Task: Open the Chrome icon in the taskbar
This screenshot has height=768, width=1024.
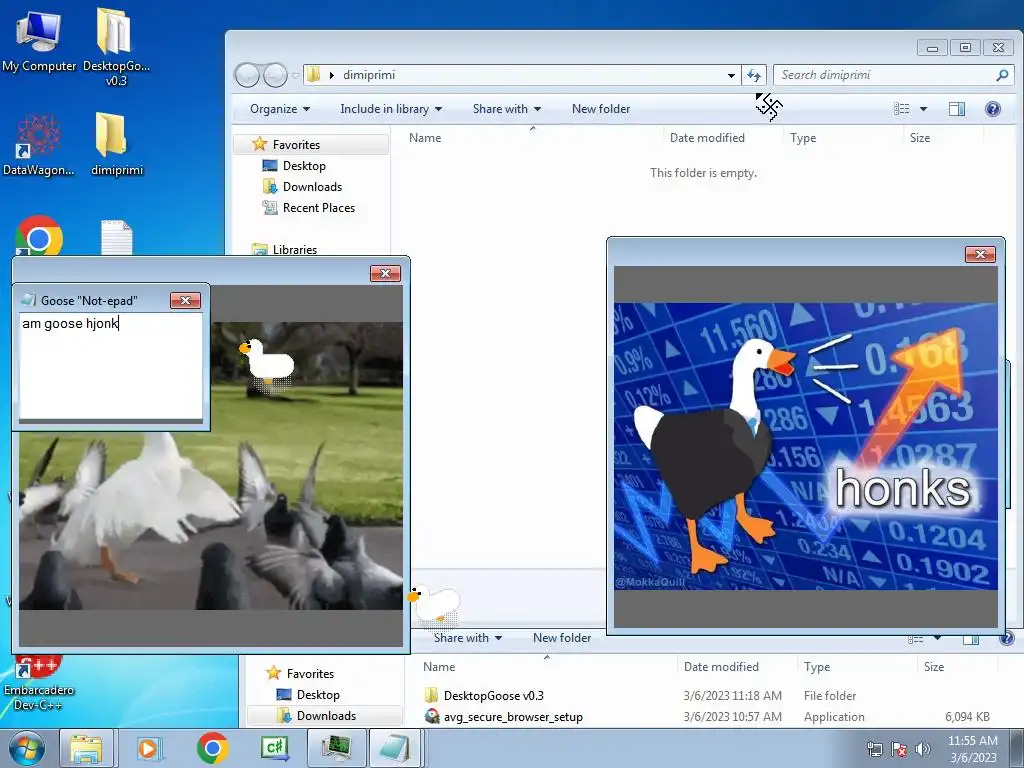Action: pos(212,748)
